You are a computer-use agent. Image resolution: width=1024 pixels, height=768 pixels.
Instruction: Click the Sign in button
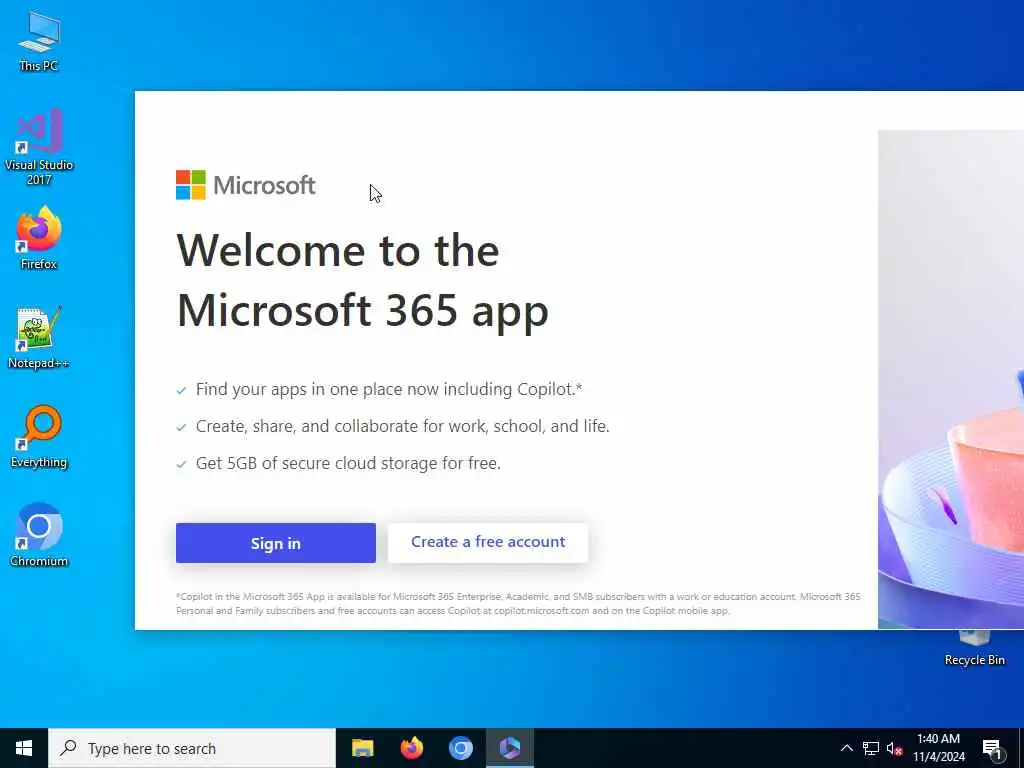[276, 543]
